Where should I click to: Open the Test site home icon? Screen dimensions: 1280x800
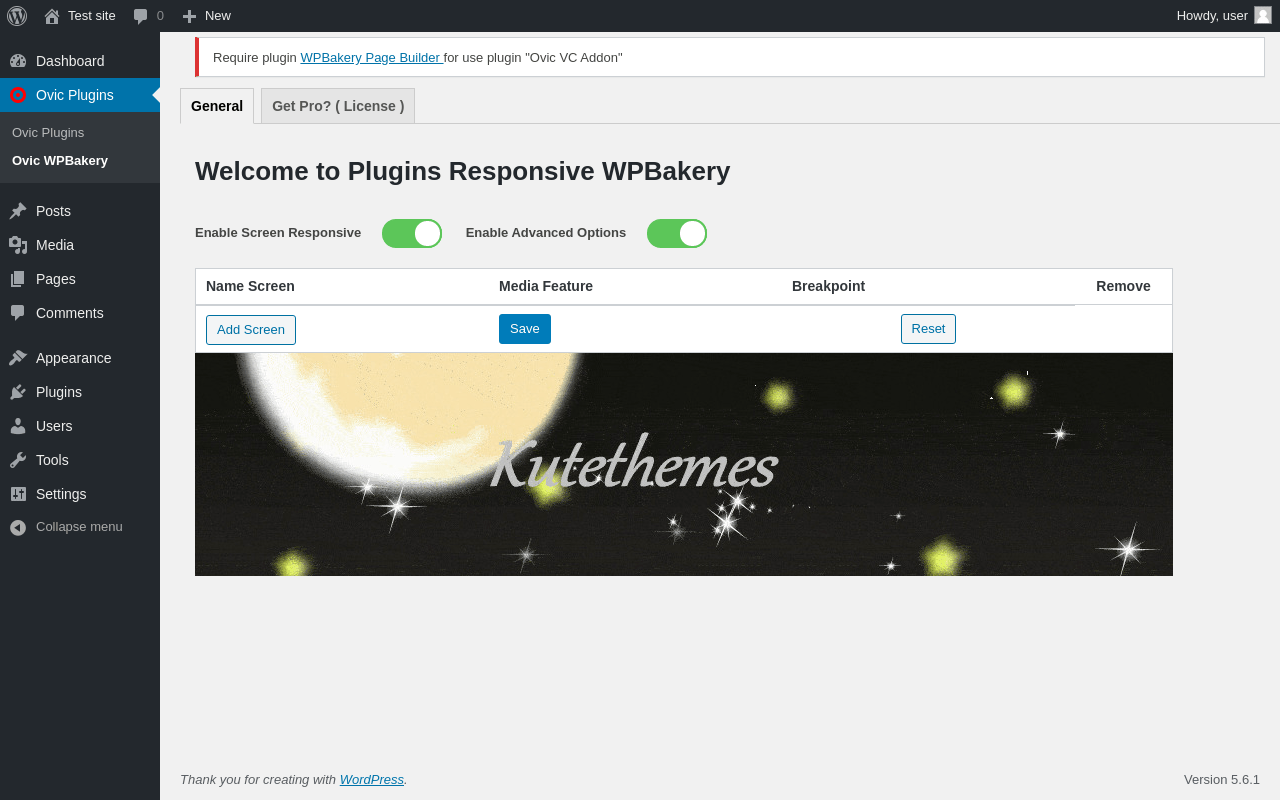(52, 16)
